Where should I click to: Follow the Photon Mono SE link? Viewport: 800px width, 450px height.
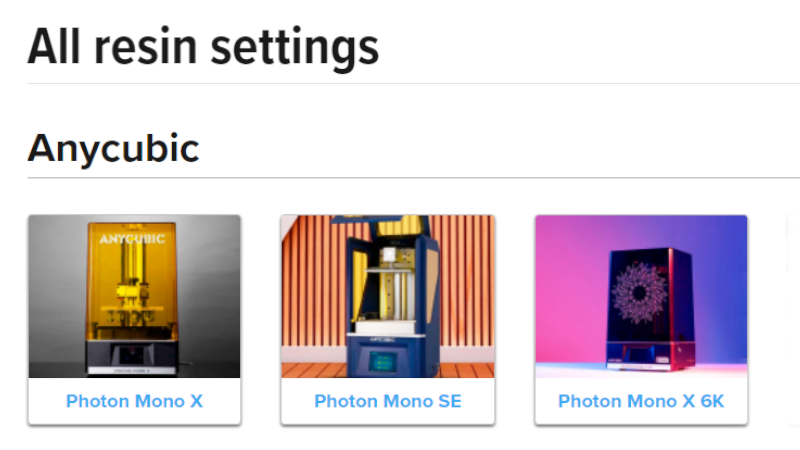click(388, 401)
